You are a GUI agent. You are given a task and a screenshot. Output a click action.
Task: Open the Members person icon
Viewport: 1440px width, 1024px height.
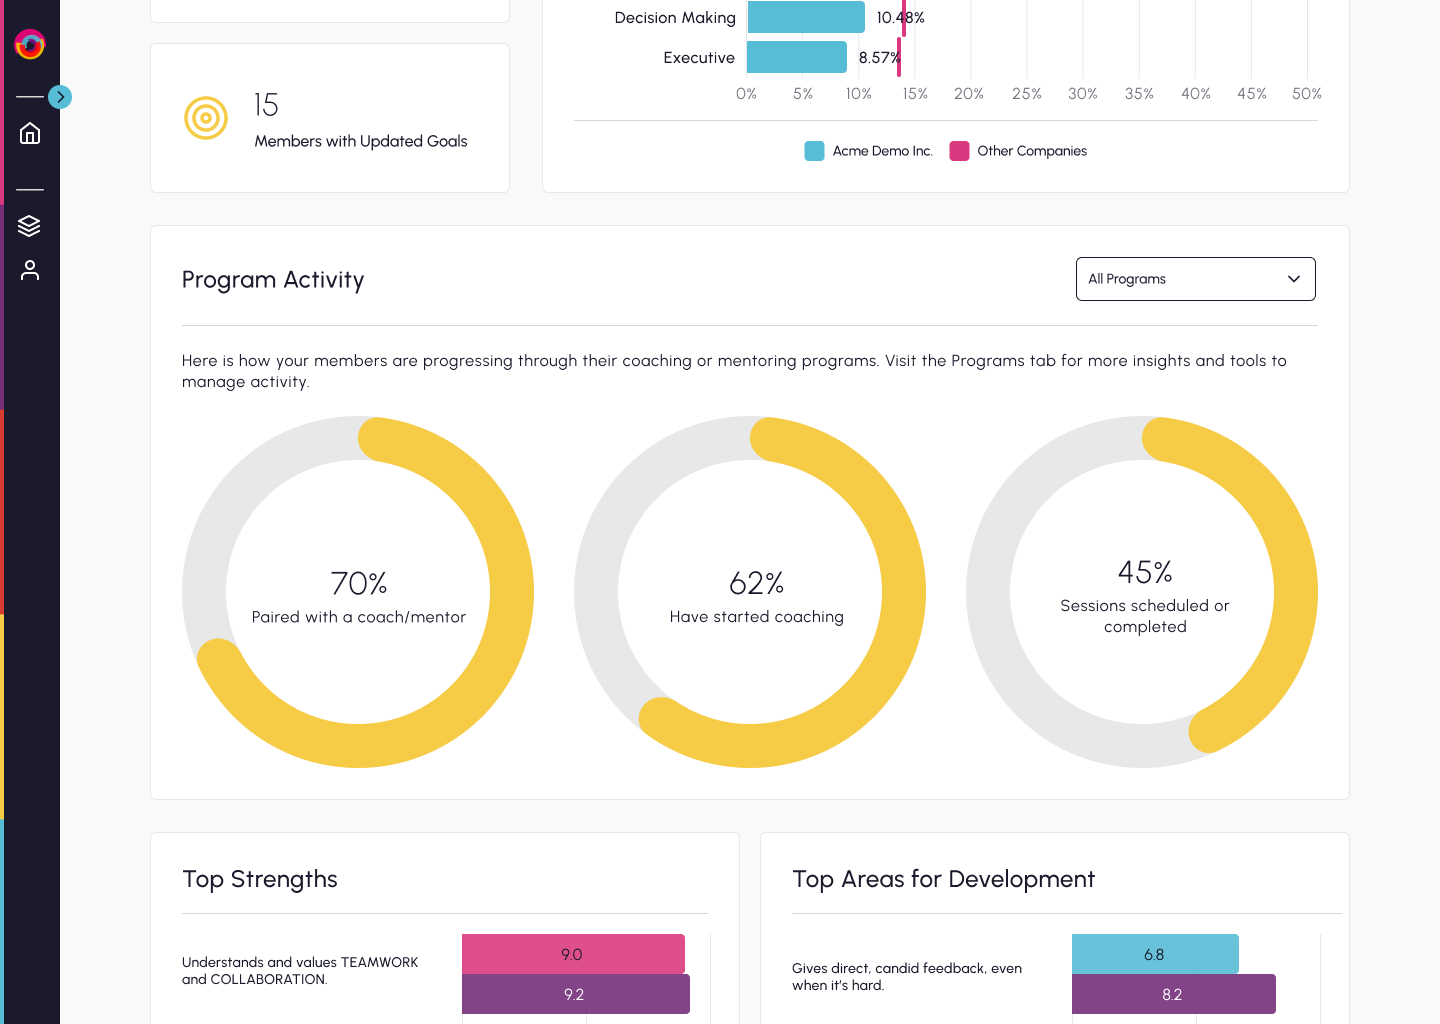[x=30, y=270]
